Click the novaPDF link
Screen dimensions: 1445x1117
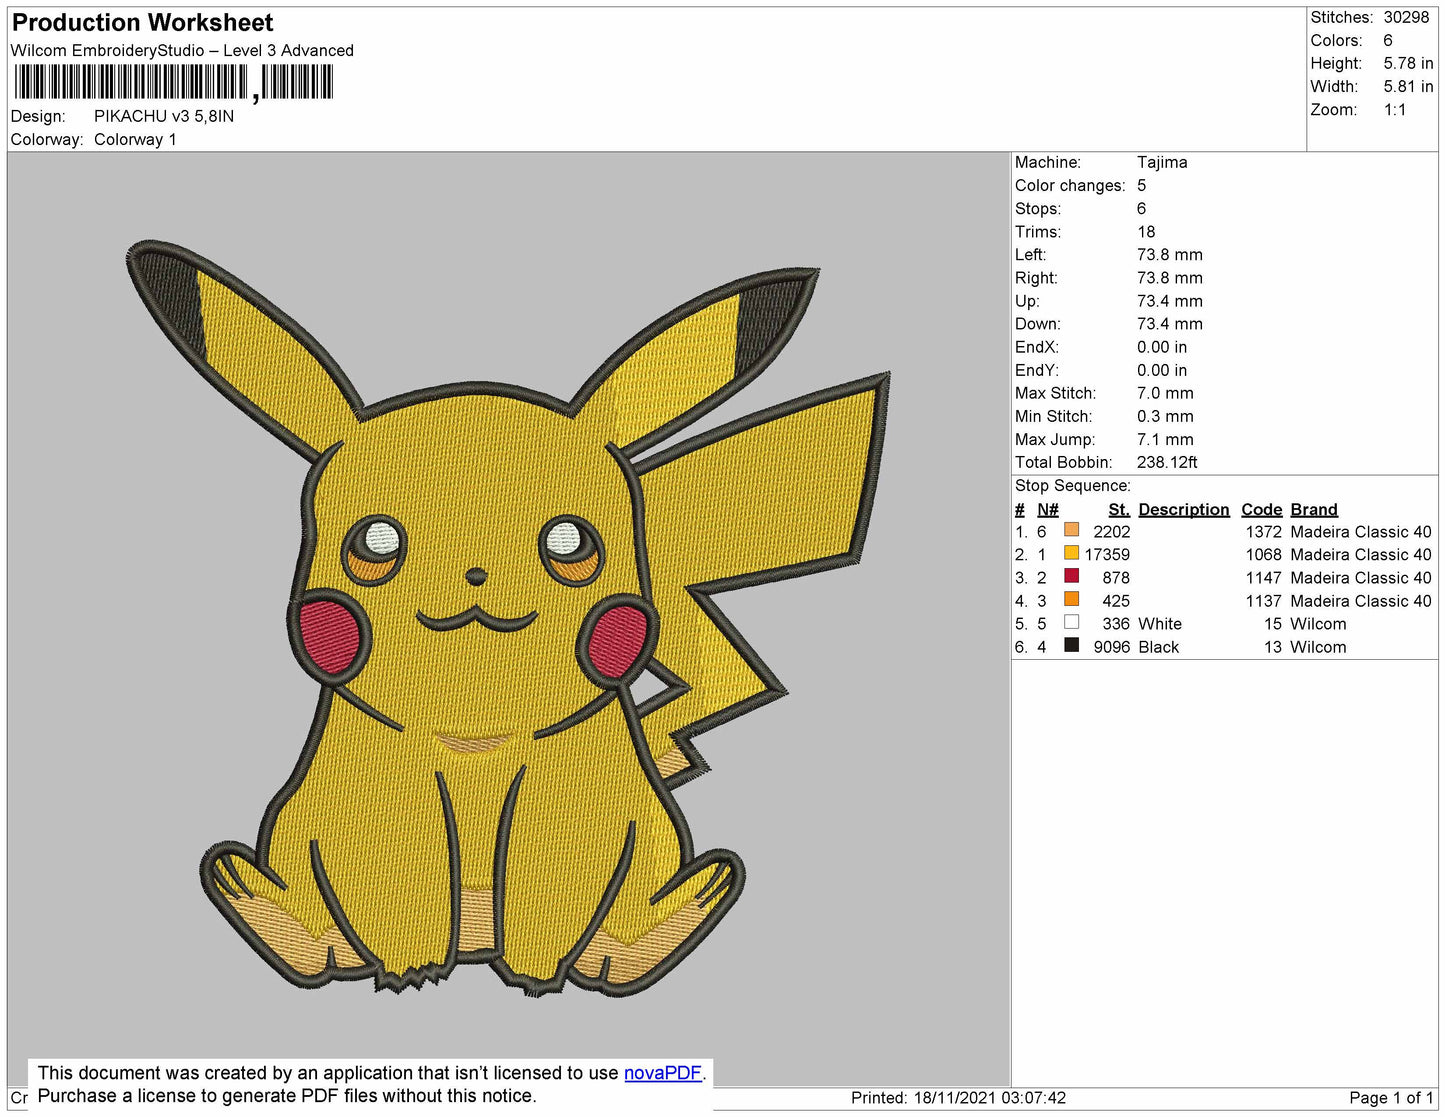[x=663, y=1073]
